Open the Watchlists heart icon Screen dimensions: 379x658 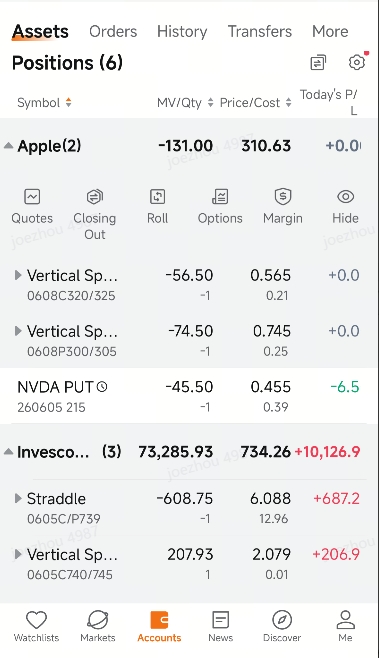point(36,620)
